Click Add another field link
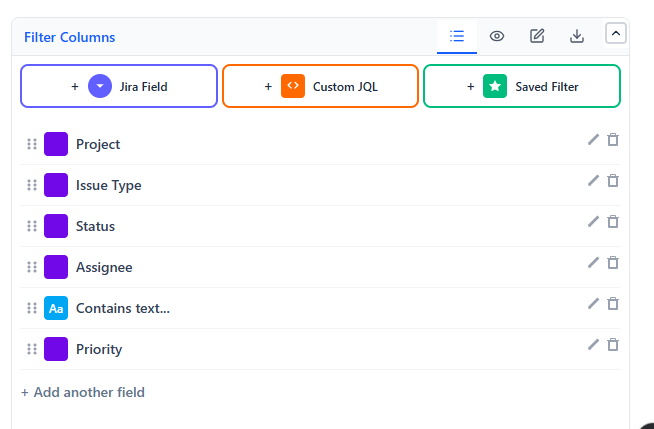654x429 pixels. pos(83,392)
